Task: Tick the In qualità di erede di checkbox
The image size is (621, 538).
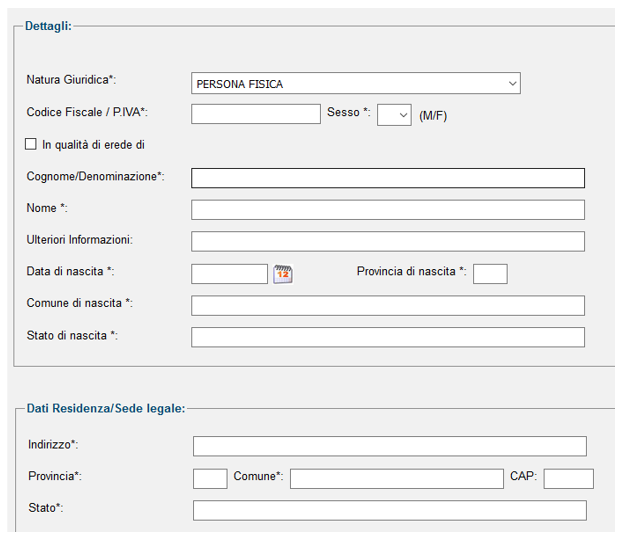Action: (30, 144)
